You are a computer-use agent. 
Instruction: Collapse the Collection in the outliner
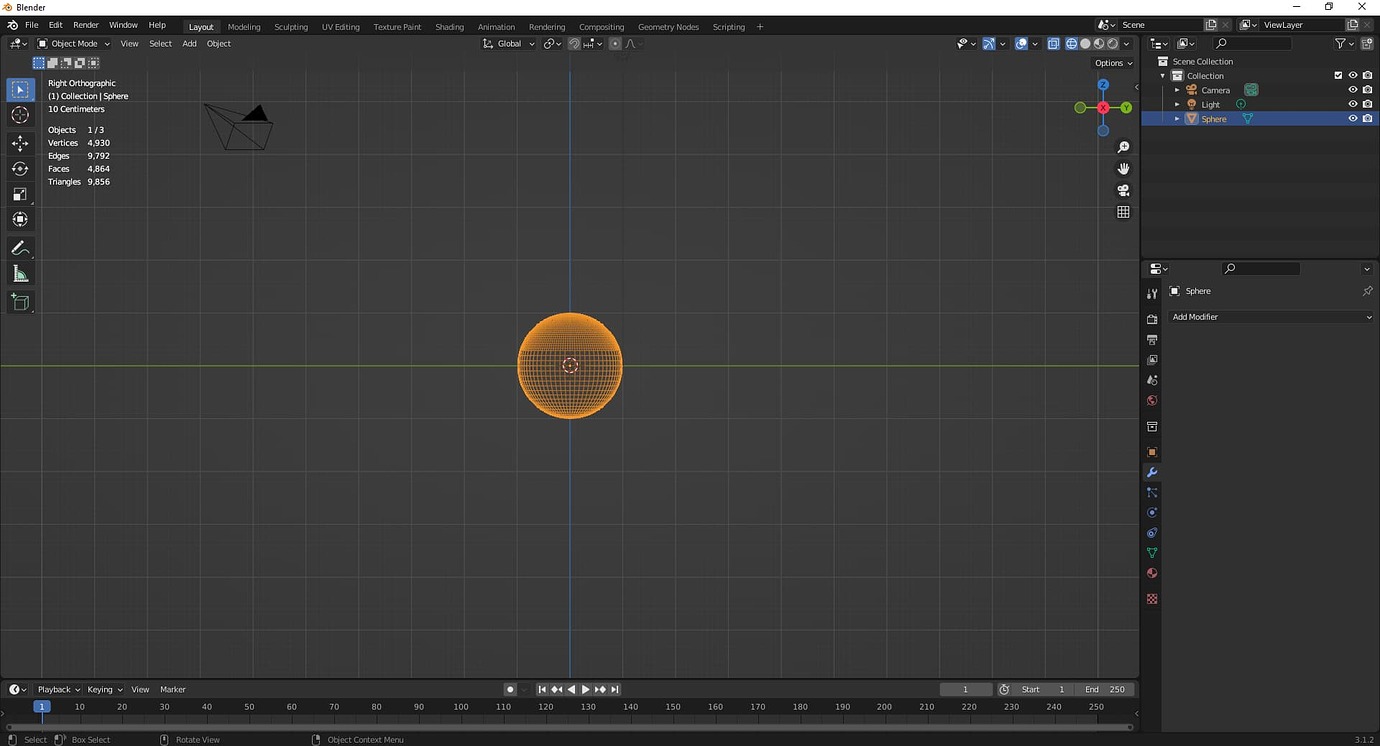1162,75
